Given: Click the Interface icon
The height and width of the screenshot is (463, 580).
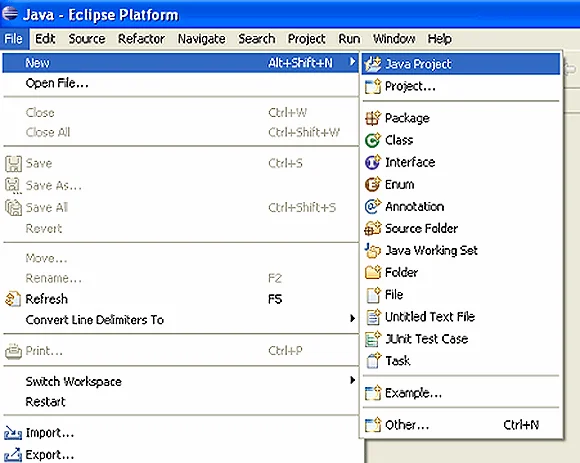Looking at the screenshot, I should pyautogui.click(x=372, y=162).
